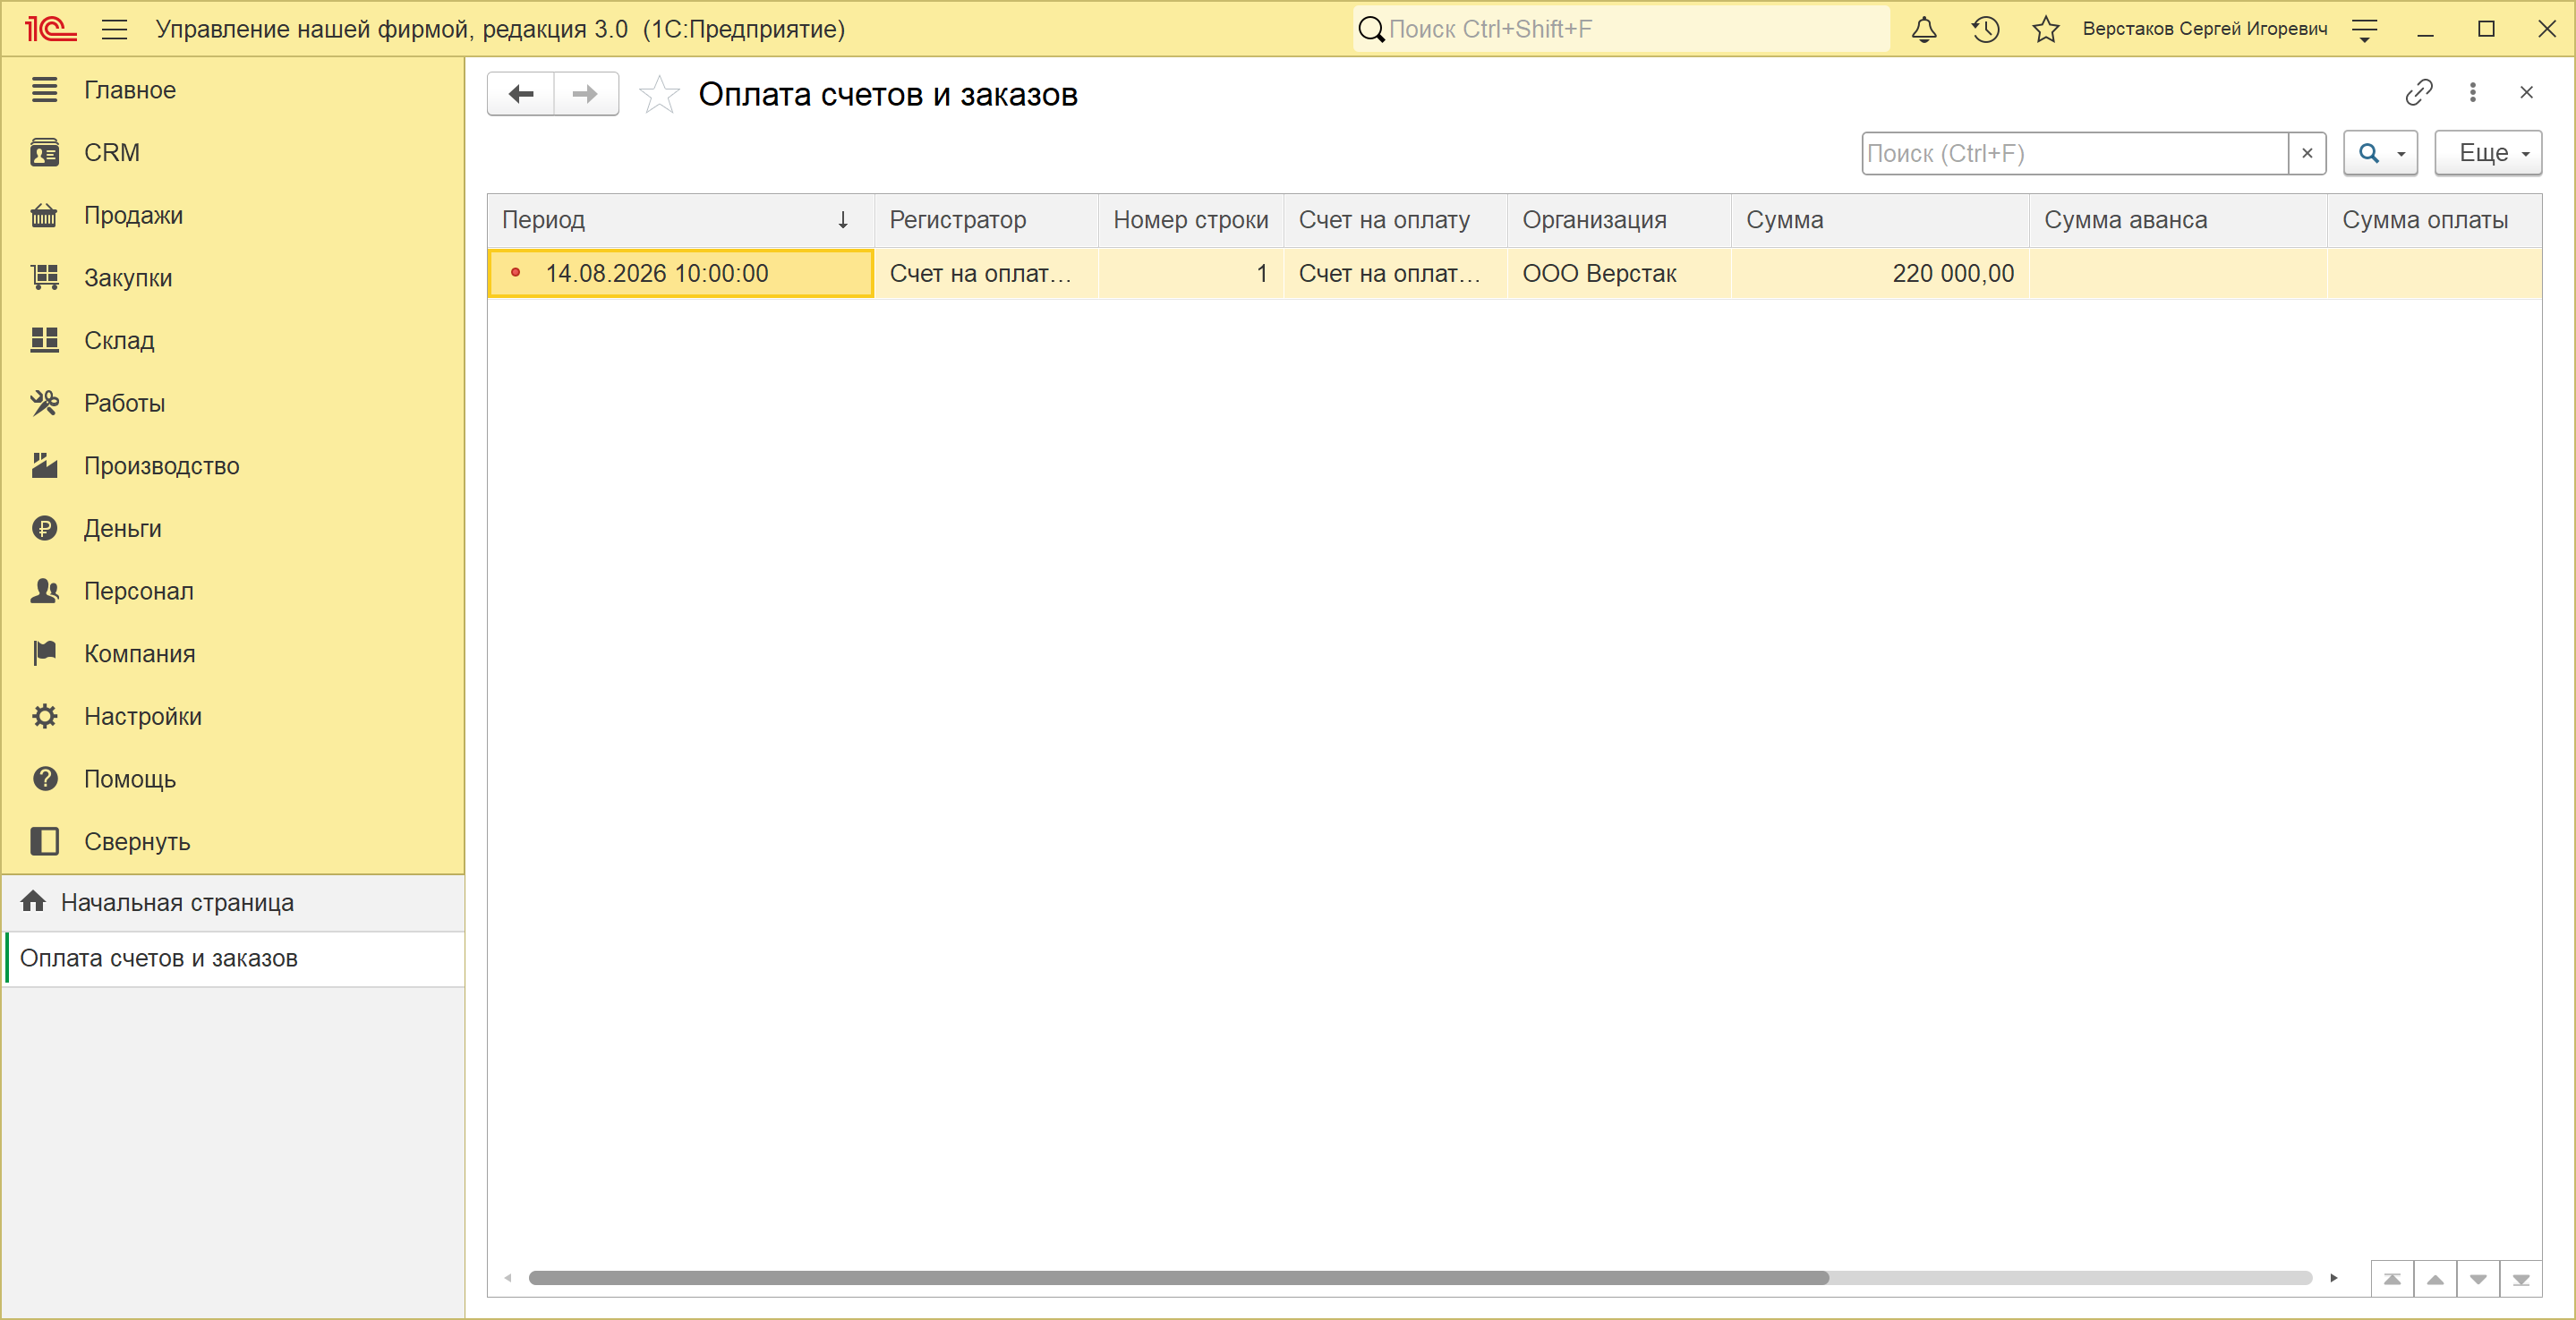Open the hamburger main menu icon
Viewport: 2576px width, 1320px height.
point(115,29)
